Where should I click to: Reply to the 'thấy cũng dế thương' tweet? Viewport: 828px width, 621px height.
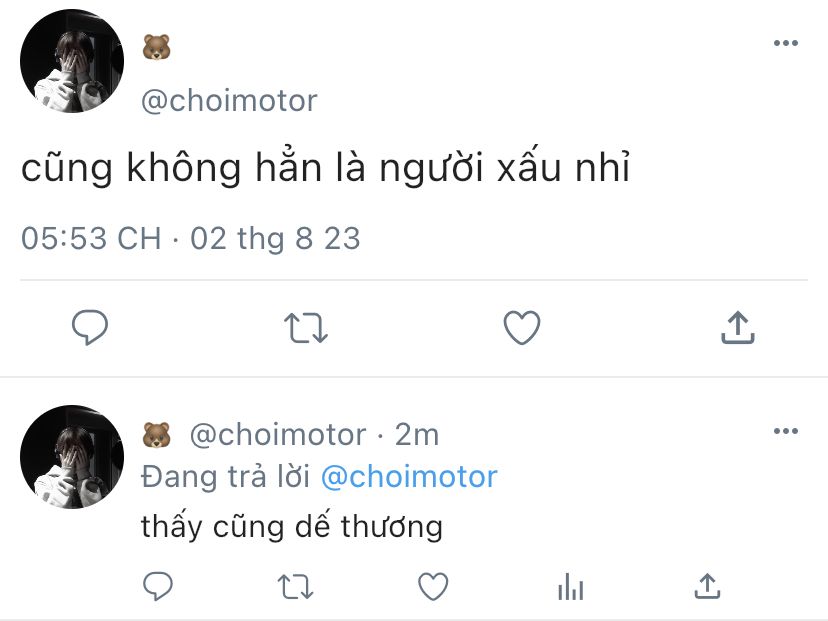pyautogui.click(x=158, y=586)
